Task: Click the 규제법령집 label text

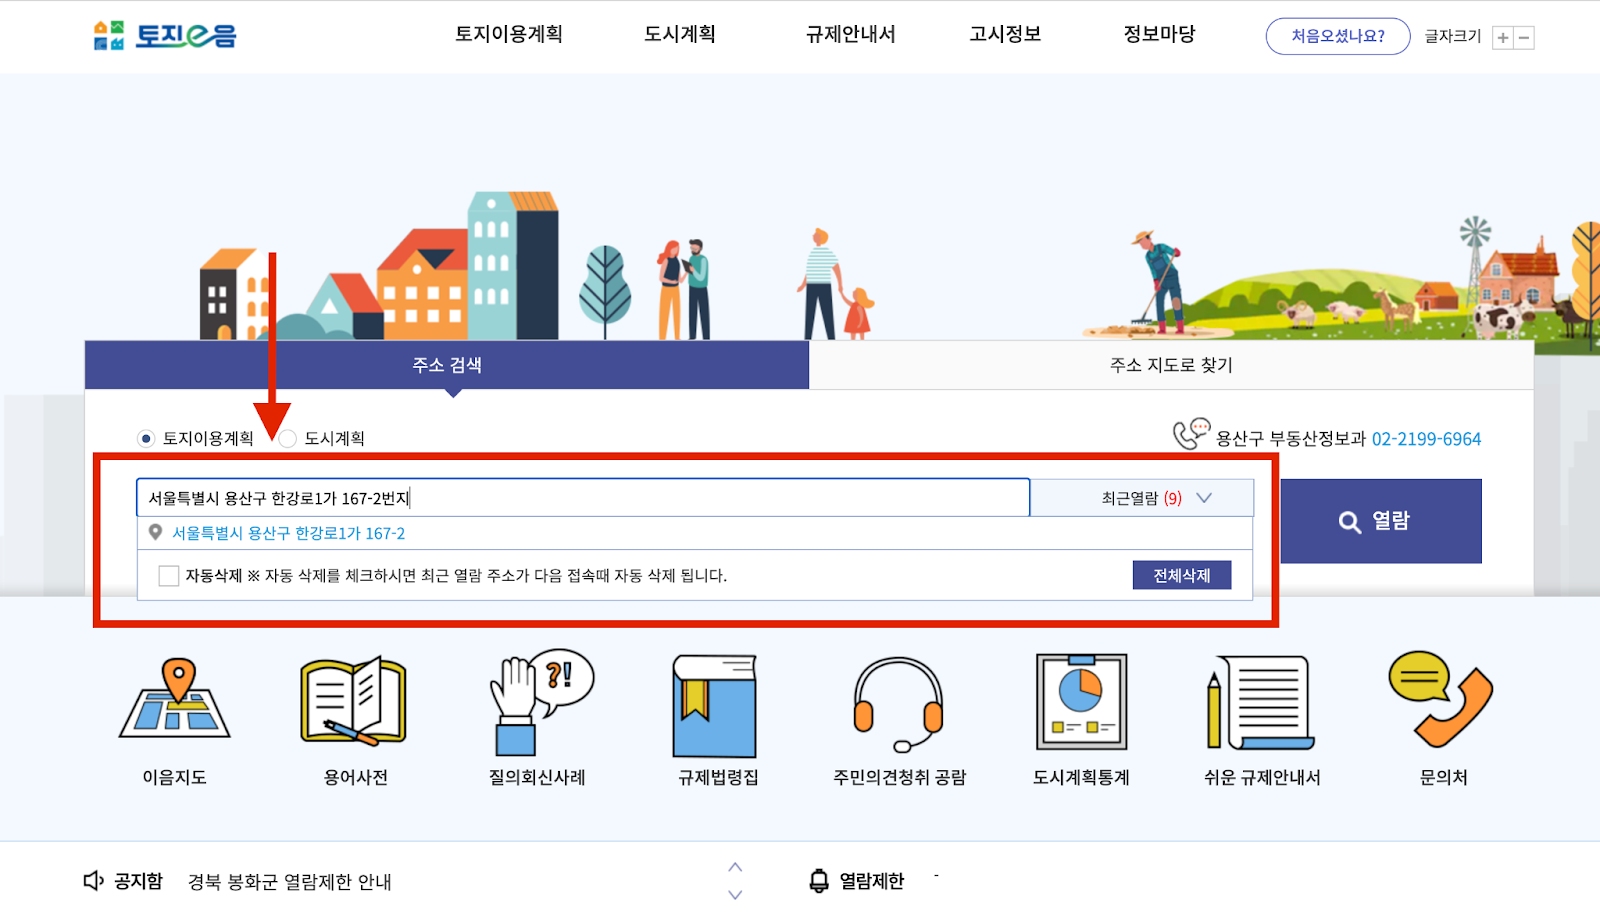Action: coord(718,777)
